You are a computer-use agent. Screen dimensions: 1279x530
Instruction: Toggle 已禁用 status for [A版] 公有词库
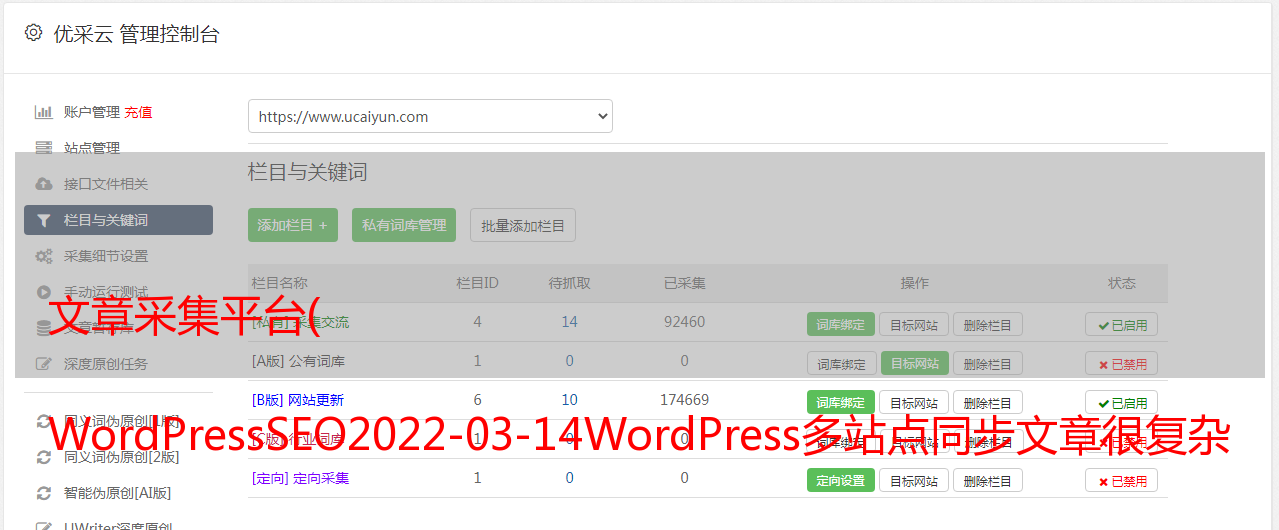pyautogui.click(x=1122, y=363)
